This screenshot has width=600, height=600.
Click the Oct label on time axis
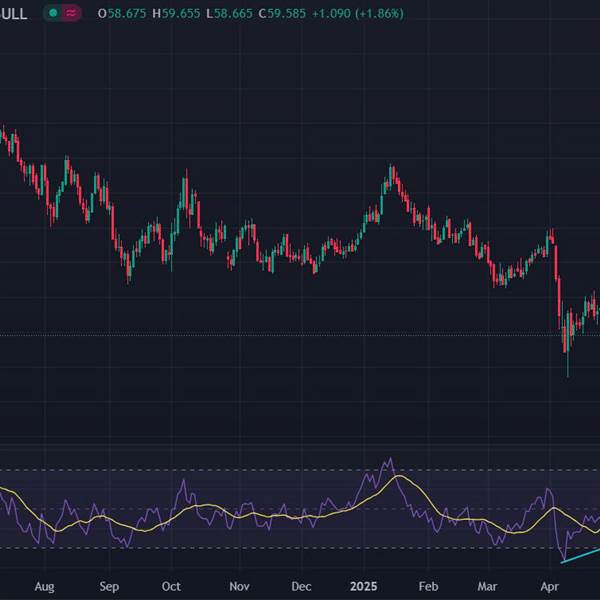(x=171, y=586)
